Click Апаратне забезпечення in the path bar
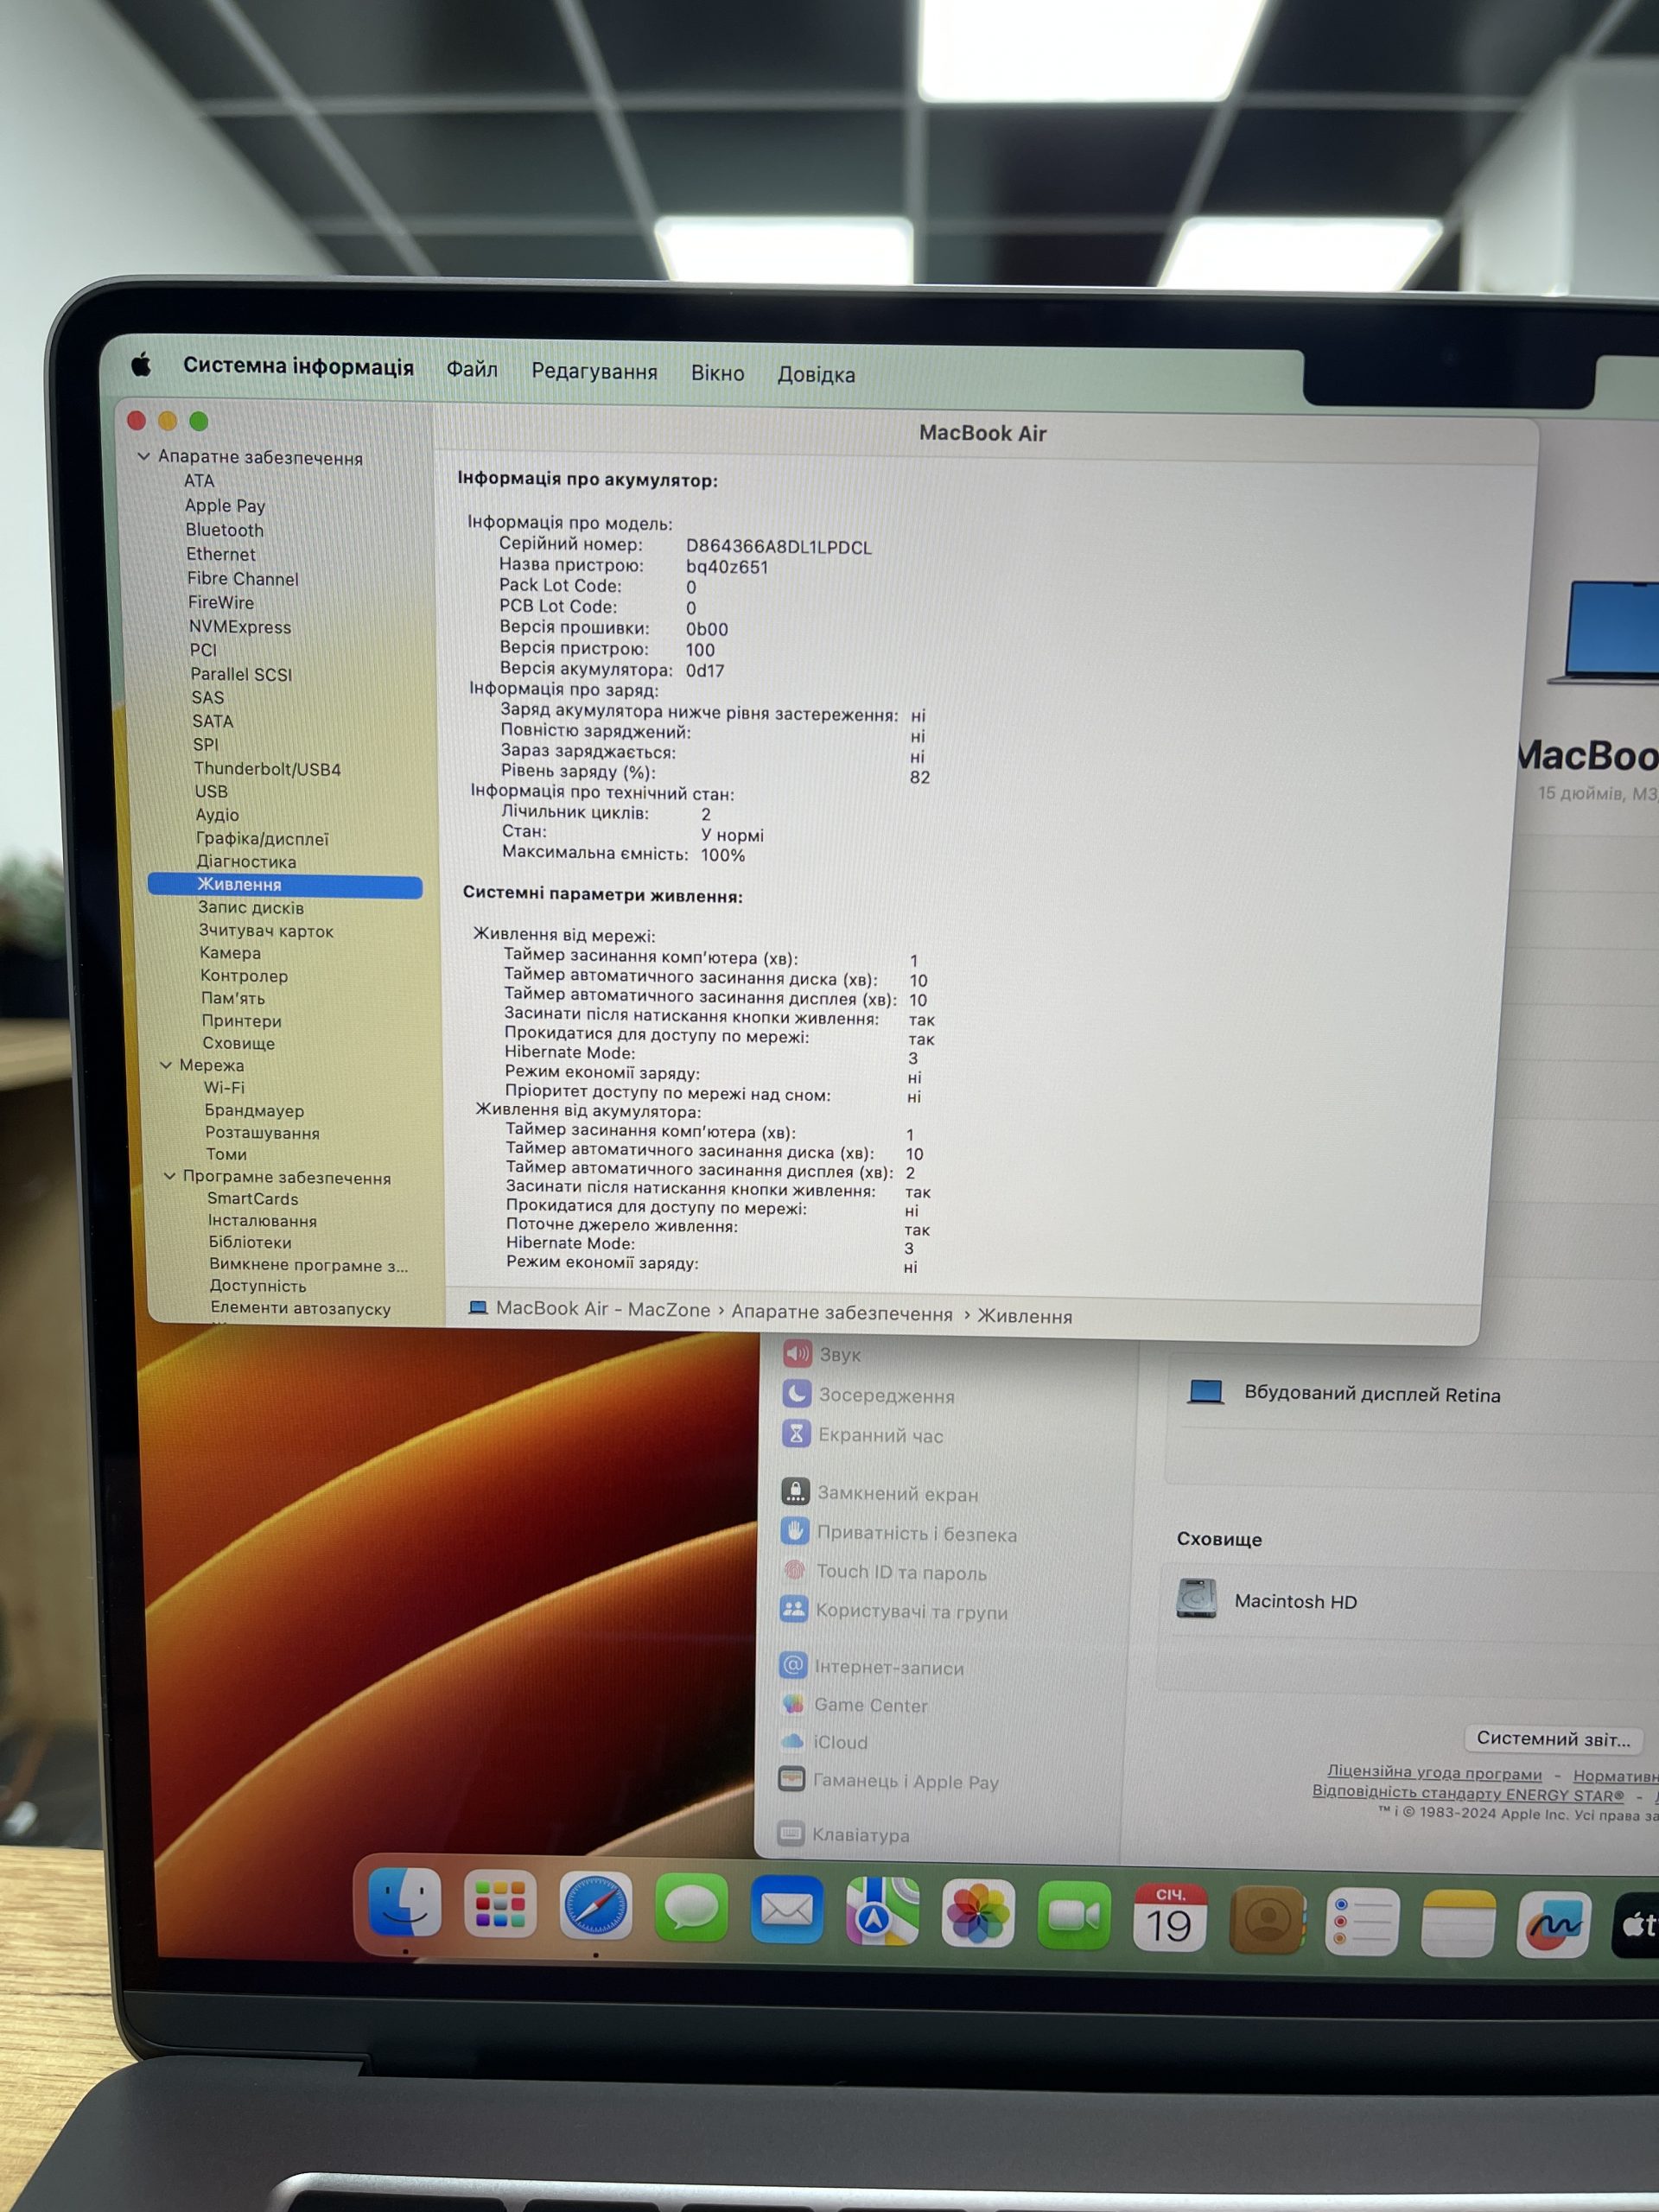1659x2212 pixels. click(841, 1313)
